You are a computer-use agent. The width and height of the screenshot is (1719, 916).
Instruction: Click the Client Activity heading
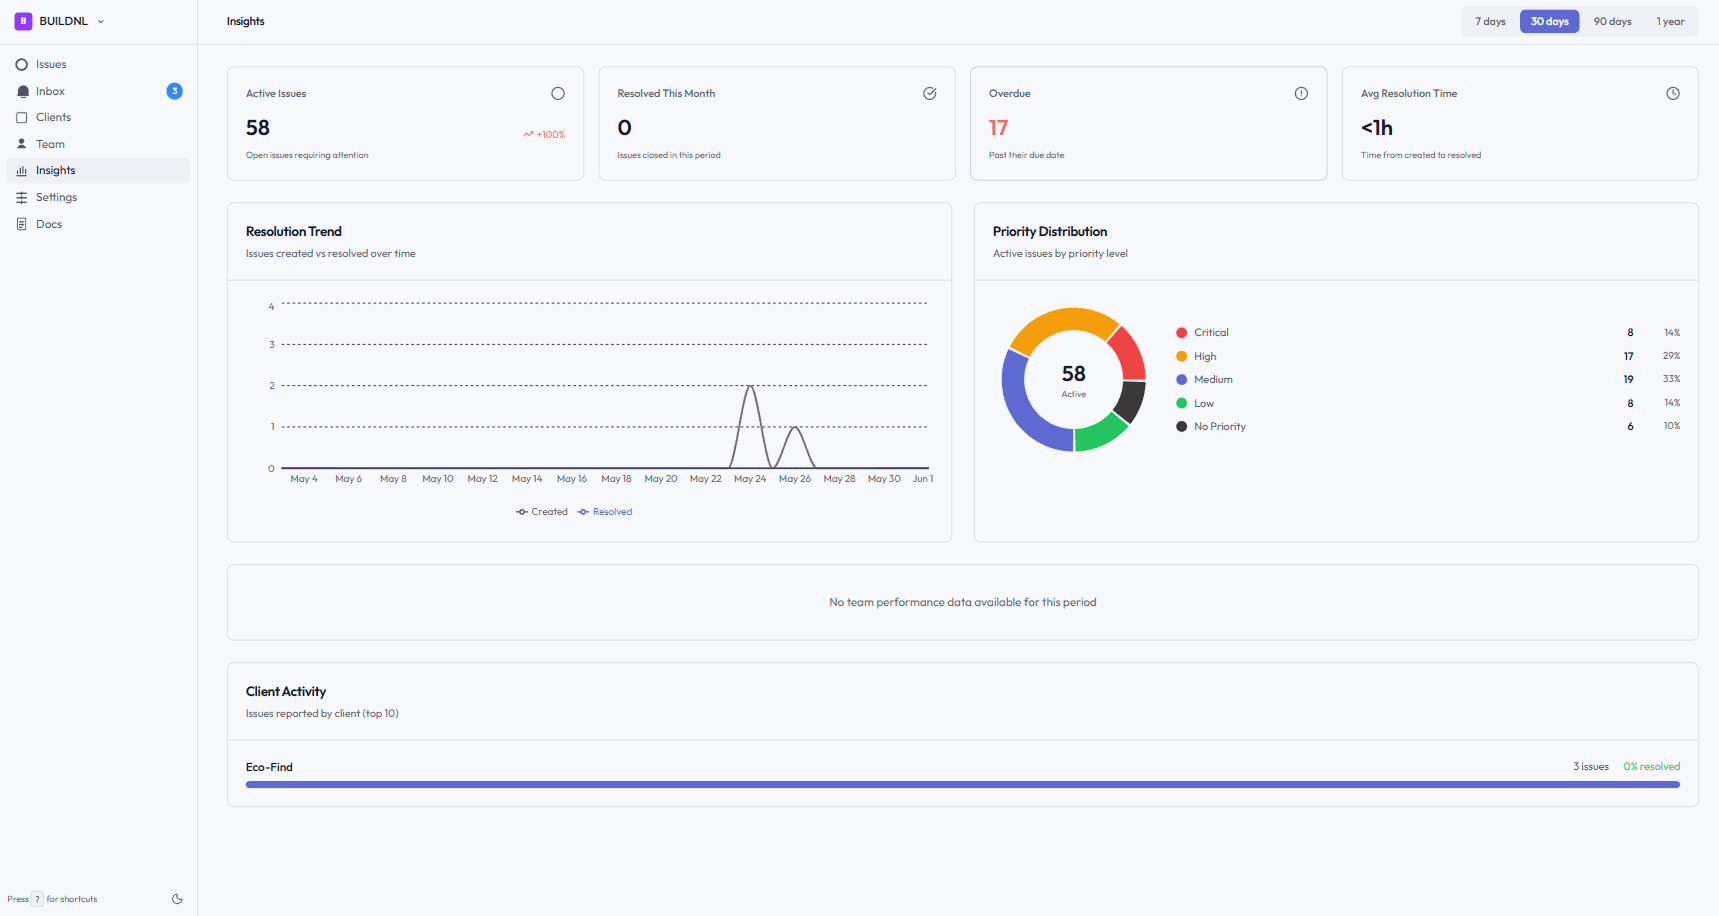pos(286,692)
